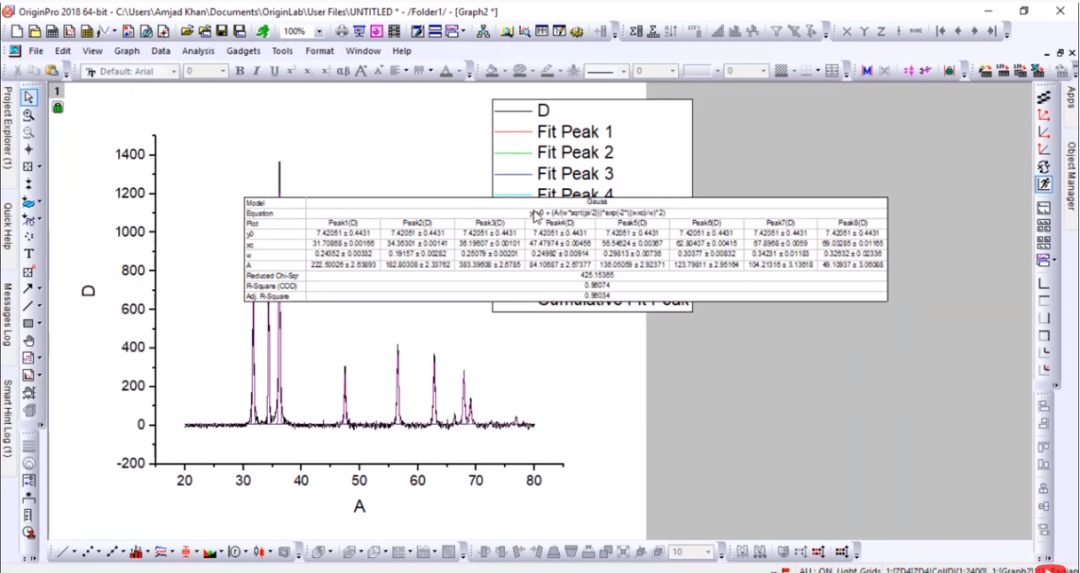Click the Print icon in toolbar
The width and height of the screenshot is (1080, 573).
point(343,32)
